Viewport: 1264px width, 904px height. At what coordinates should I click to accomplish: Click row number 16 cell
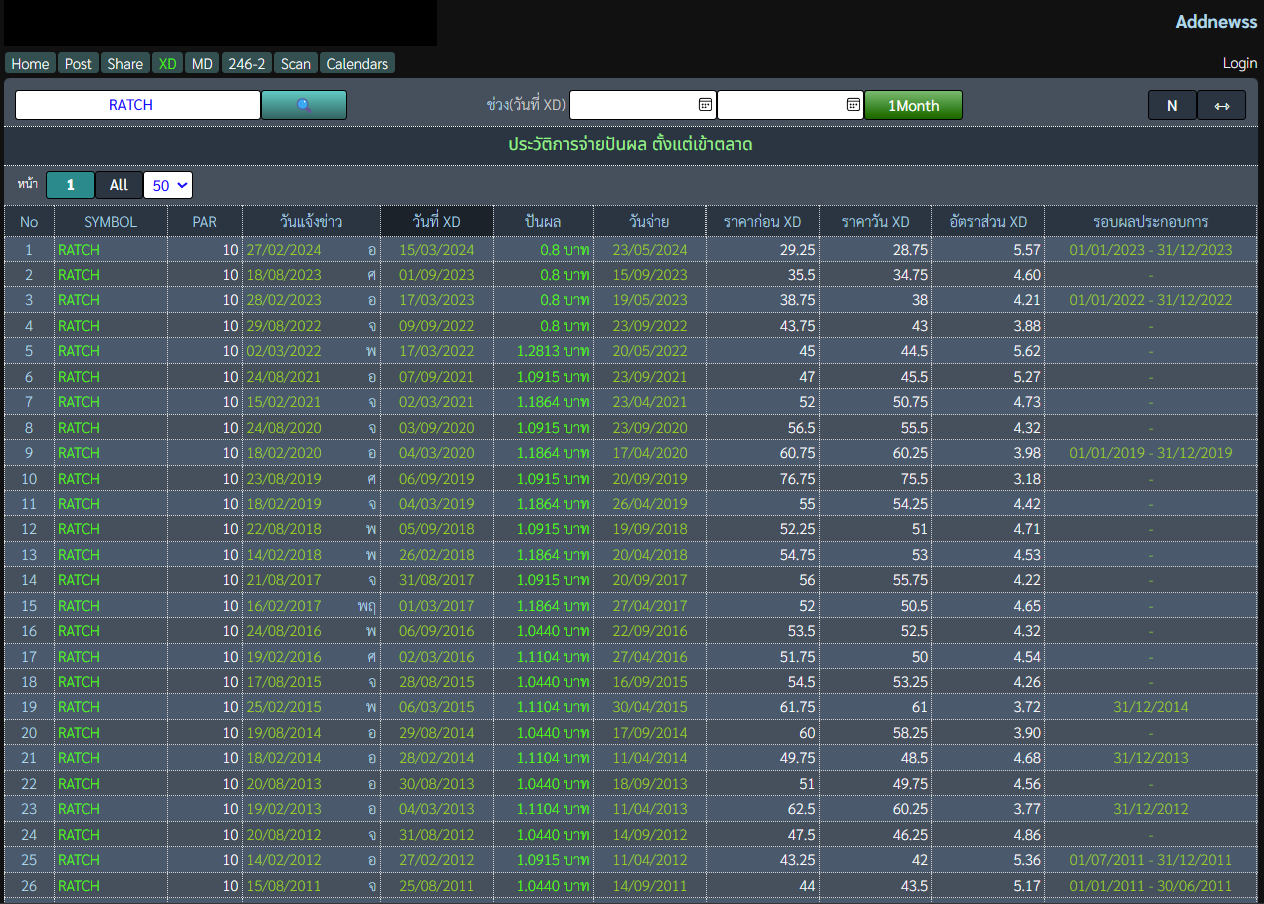(x=29, y=631)
